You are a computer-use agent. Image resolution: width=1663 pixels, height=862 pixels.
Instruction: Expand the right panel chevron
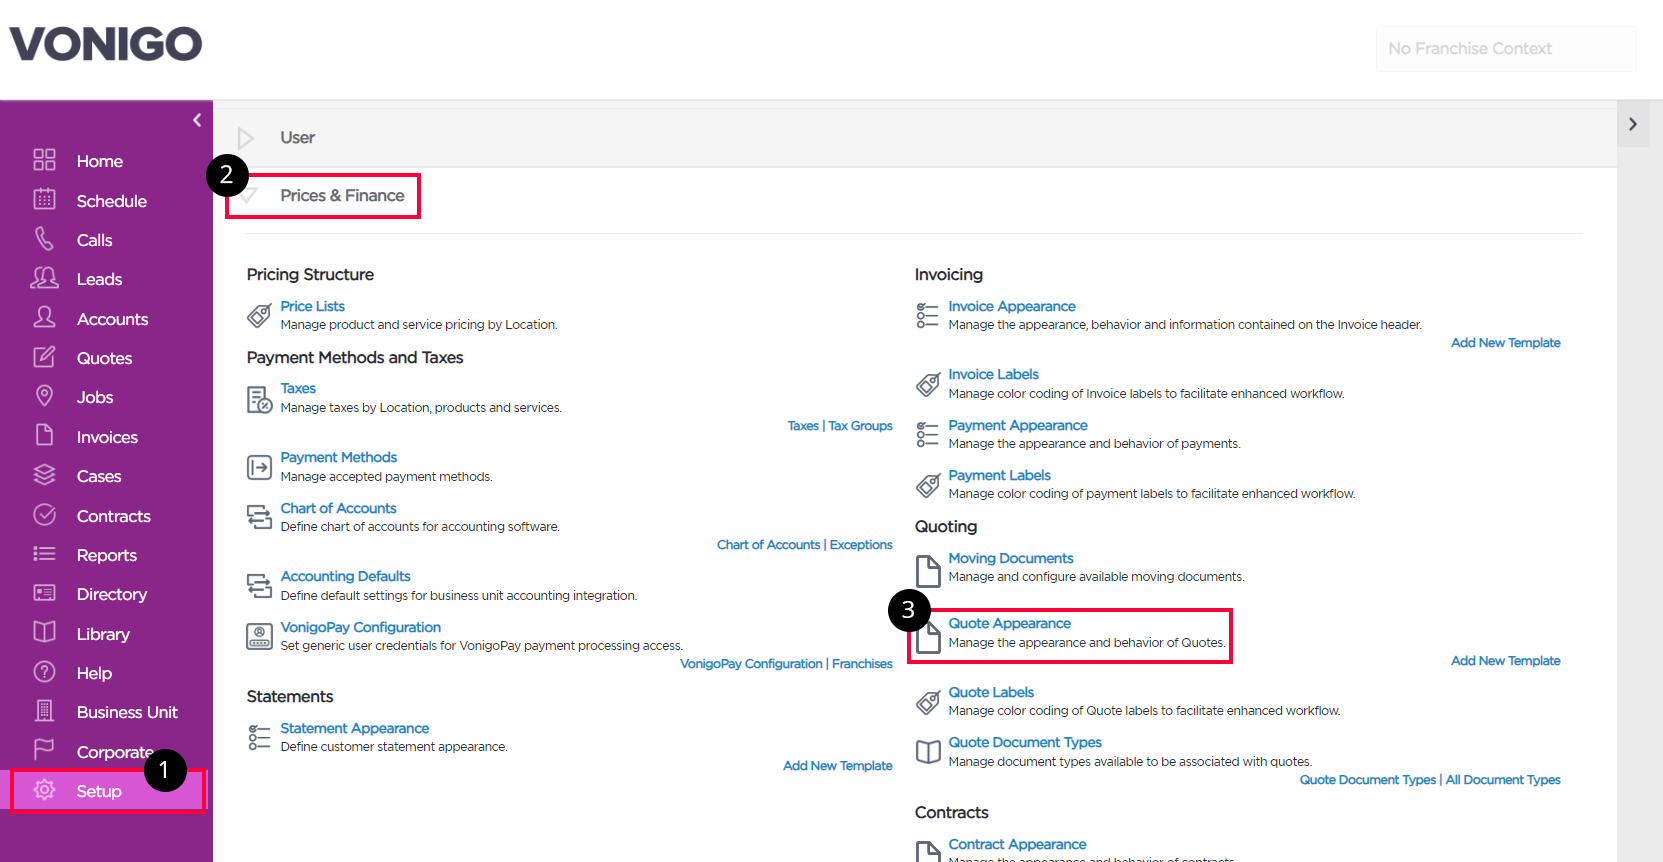click(x=1632, y=124)
